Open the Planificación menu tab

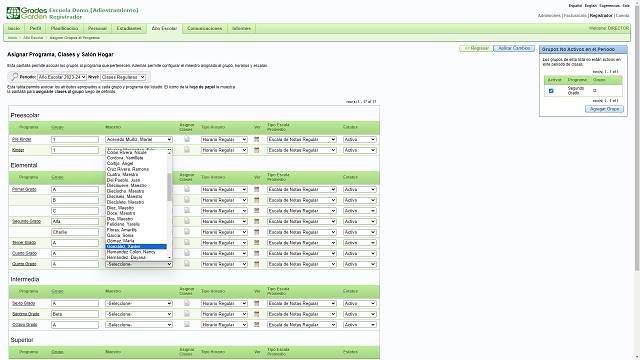[x=64, y=29]
